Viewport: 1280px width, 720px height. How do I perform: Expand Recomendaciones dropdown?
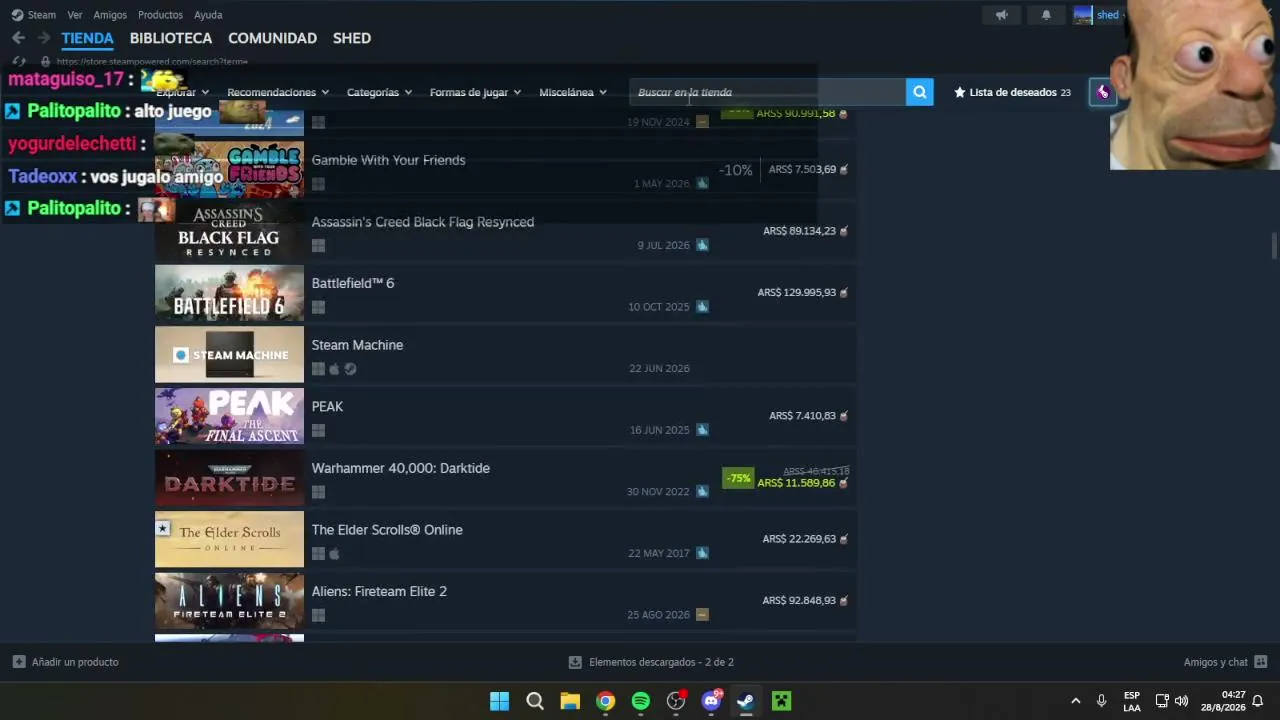277,92
